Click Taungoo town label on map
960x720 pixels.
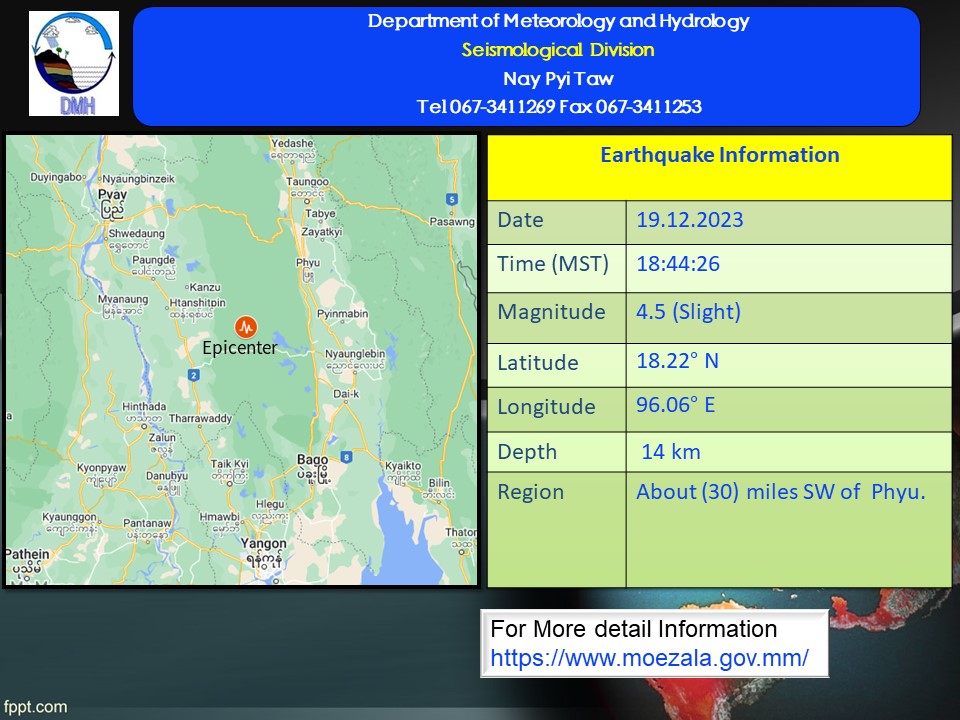(307, 182)
